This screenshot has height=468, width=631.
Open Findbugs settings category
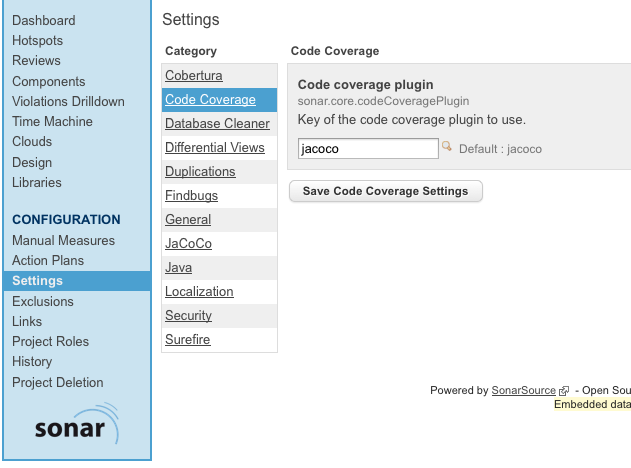tap(191, 196)
